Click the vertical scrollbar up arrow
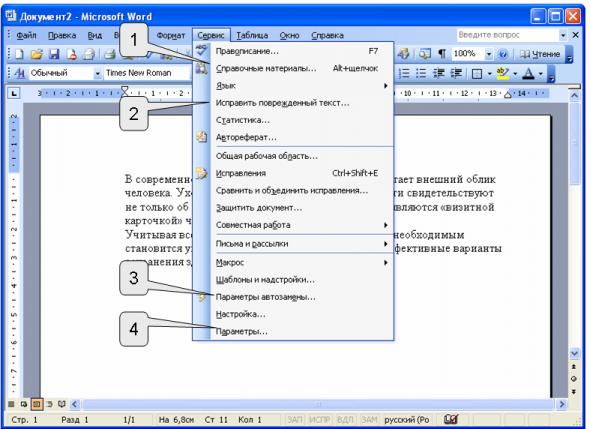 (x=574, y=96)
